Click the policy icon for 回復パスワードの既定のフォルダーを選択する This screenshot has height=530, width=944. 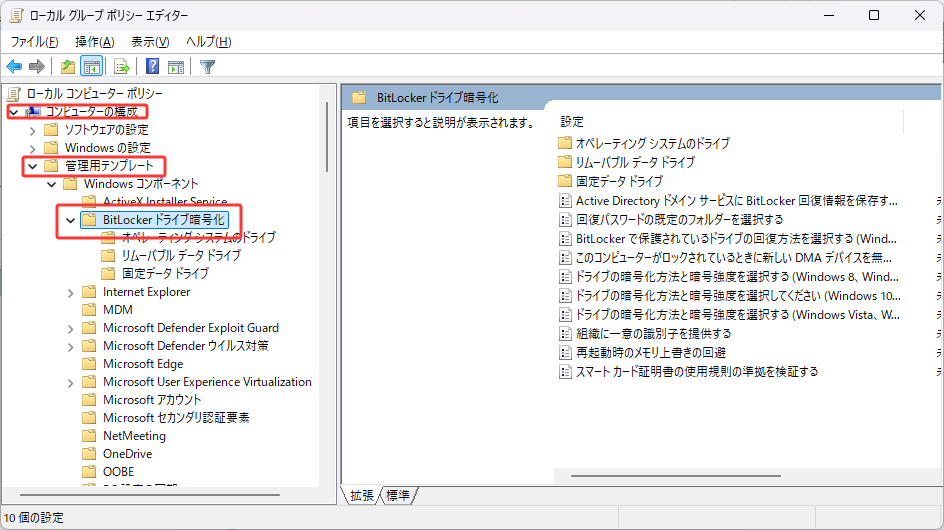[565, 219]
